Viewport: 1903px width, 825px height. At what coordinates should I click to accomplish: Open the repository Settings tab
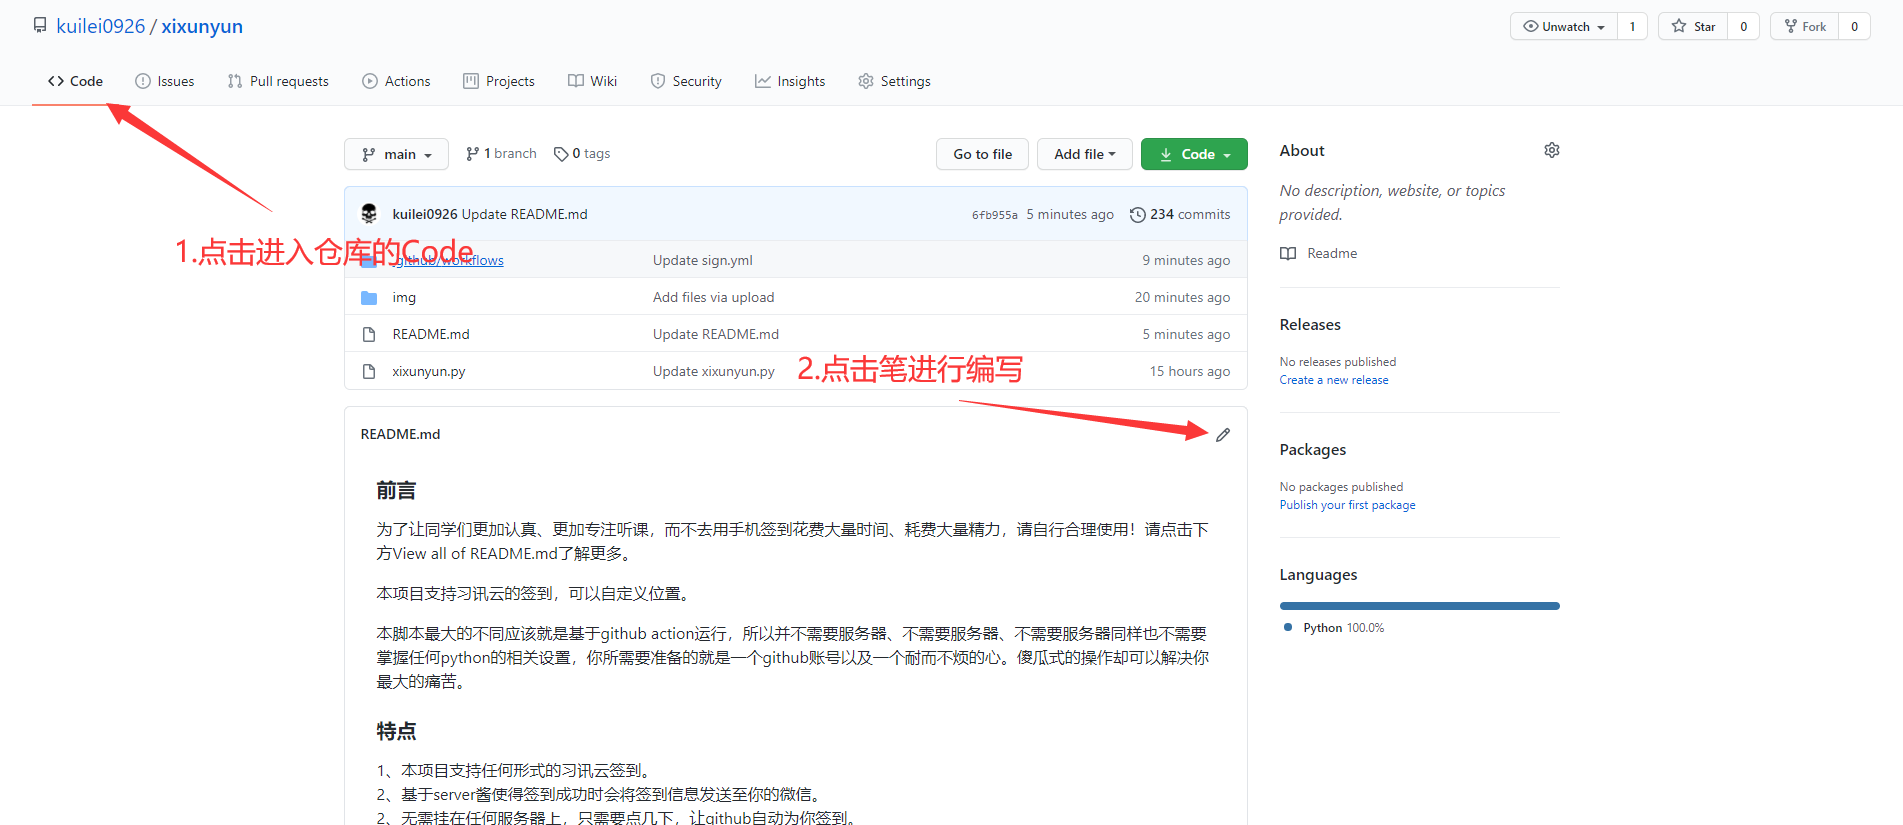[894, 81]
